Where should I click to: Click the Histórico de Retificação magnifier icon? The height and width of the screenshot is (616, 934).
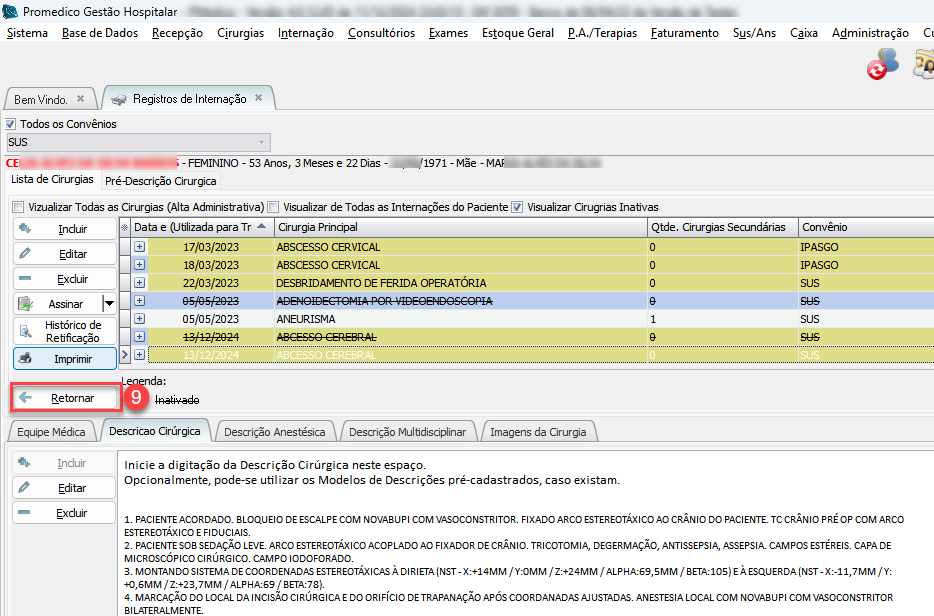pyautogui.click(x=25, y=331)
